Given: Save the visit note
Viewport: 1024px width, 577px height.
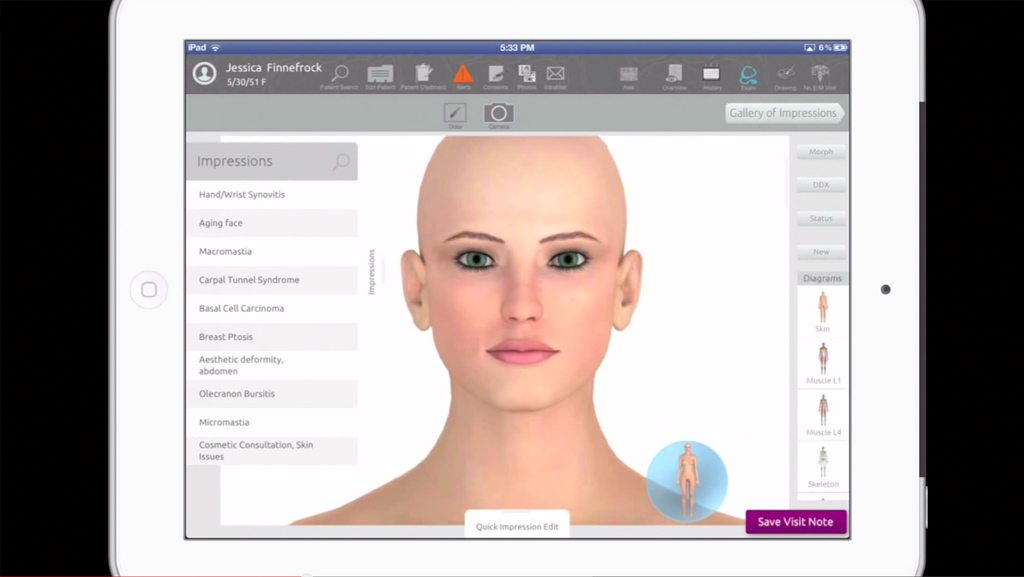Looking at the screenshot, I should tap(795, 522).
